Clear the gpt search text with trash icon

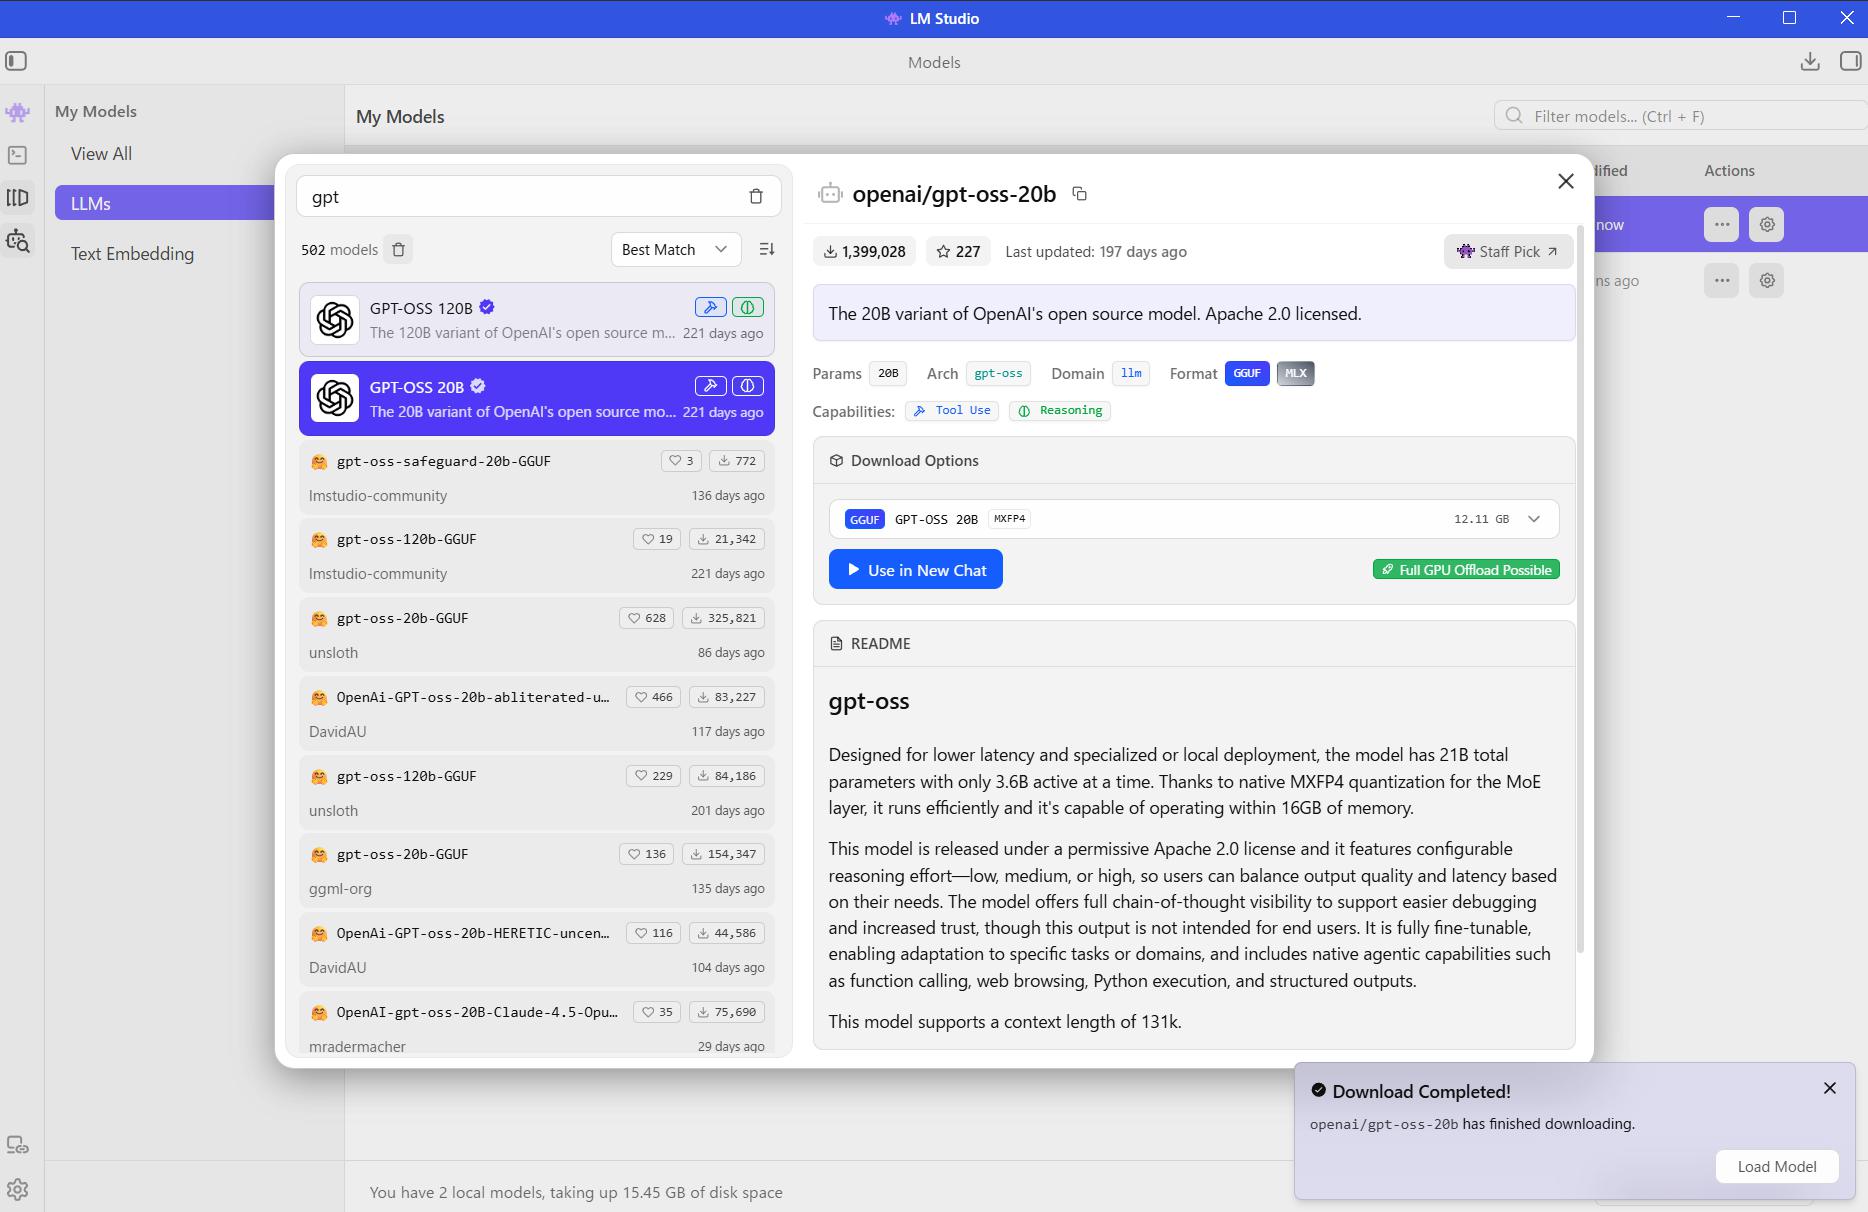(756, 197)
